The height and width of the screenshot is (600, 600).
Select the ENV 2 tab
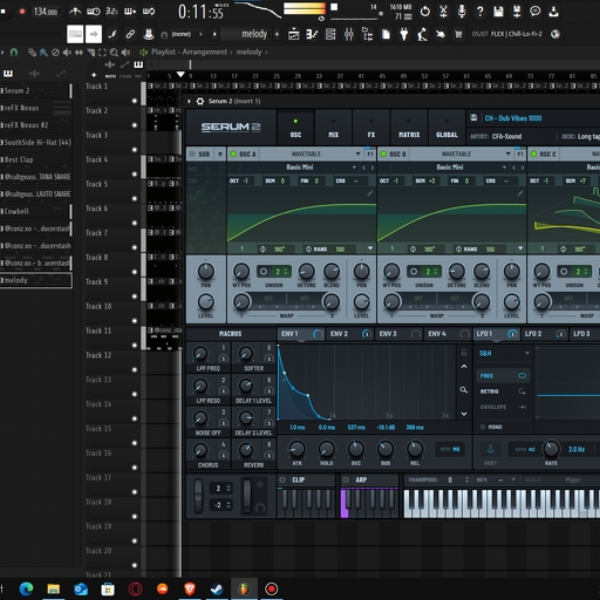click(x=350, y=334)
